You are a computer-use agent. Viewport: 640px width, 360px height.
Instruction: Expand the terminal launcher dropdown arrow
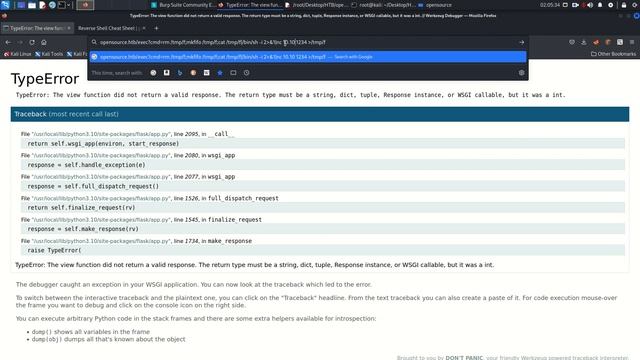(x=68, y=5)
